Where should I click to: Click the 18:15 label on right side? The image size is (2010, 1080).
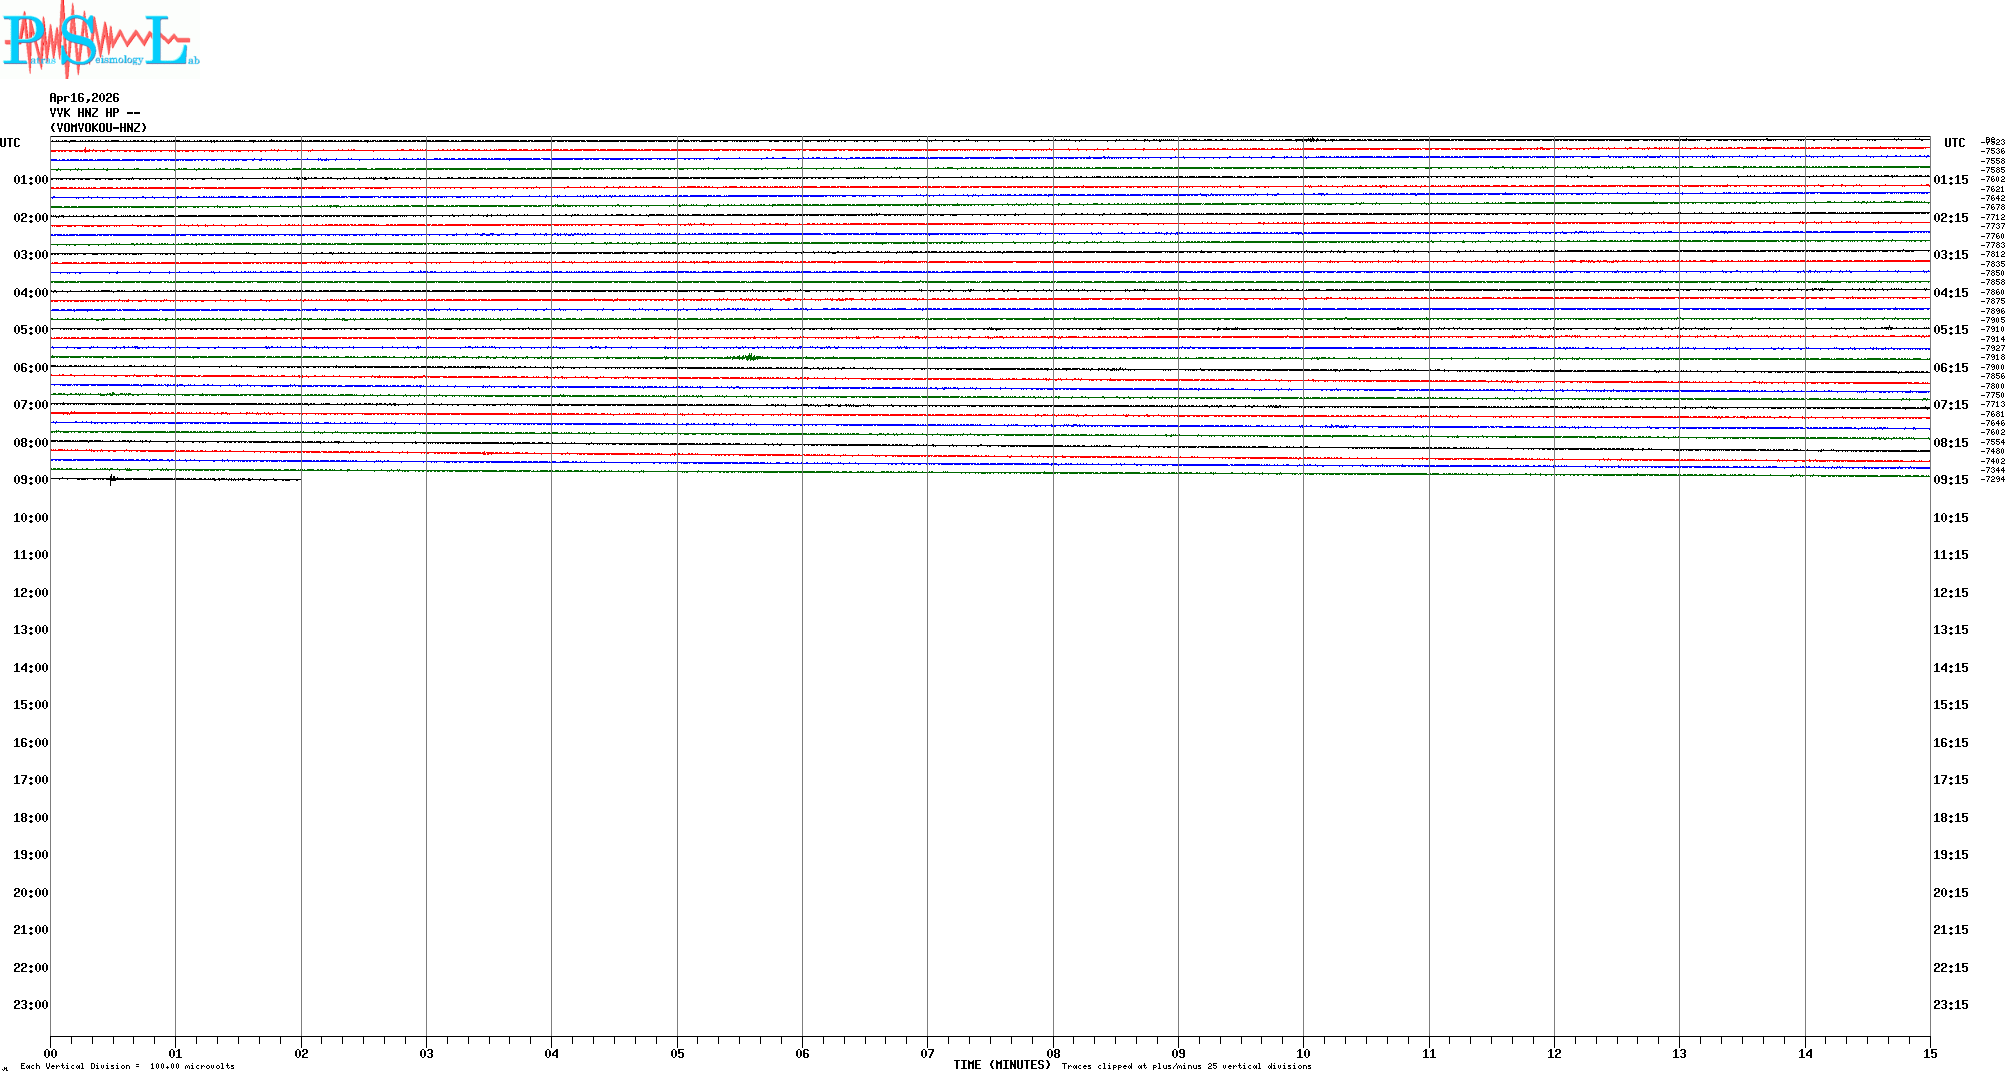[1950, 818]
